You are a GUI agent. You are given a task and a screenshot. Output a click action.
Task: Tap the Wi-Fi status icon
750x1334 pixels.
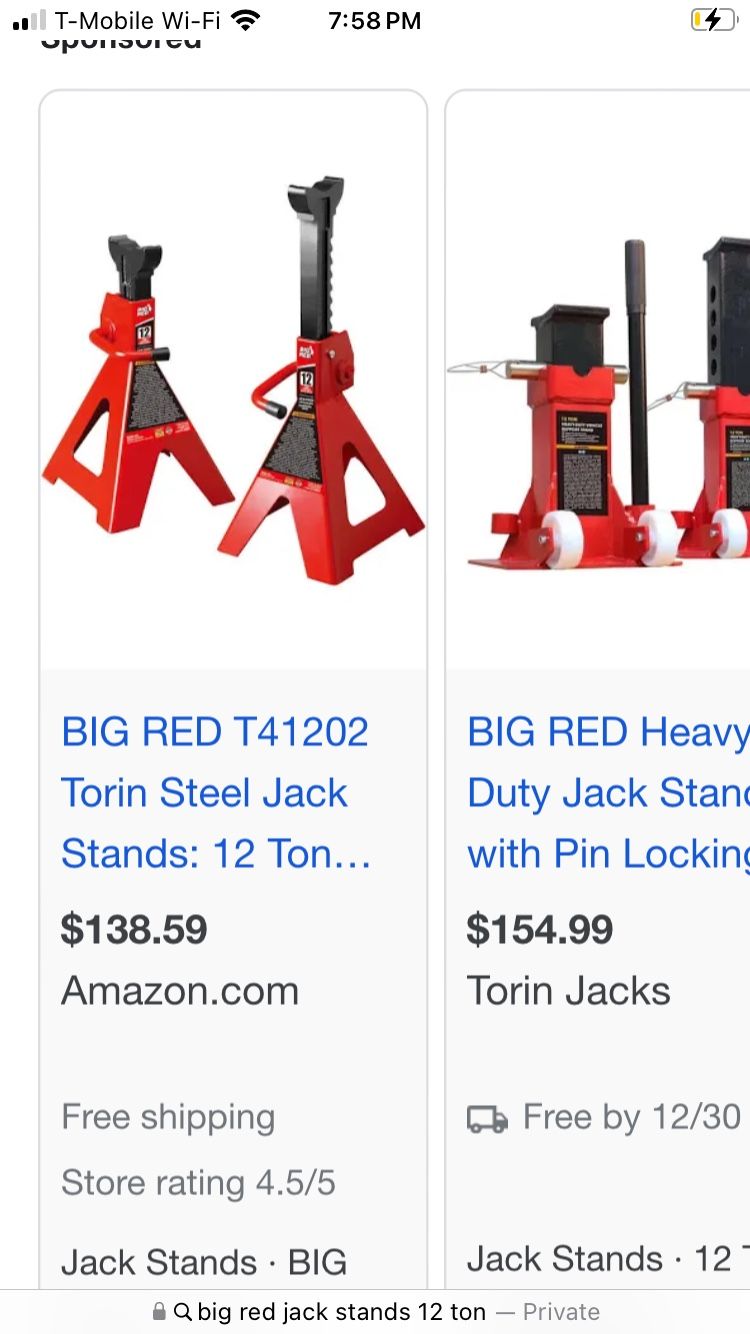(x=244, y=20)
